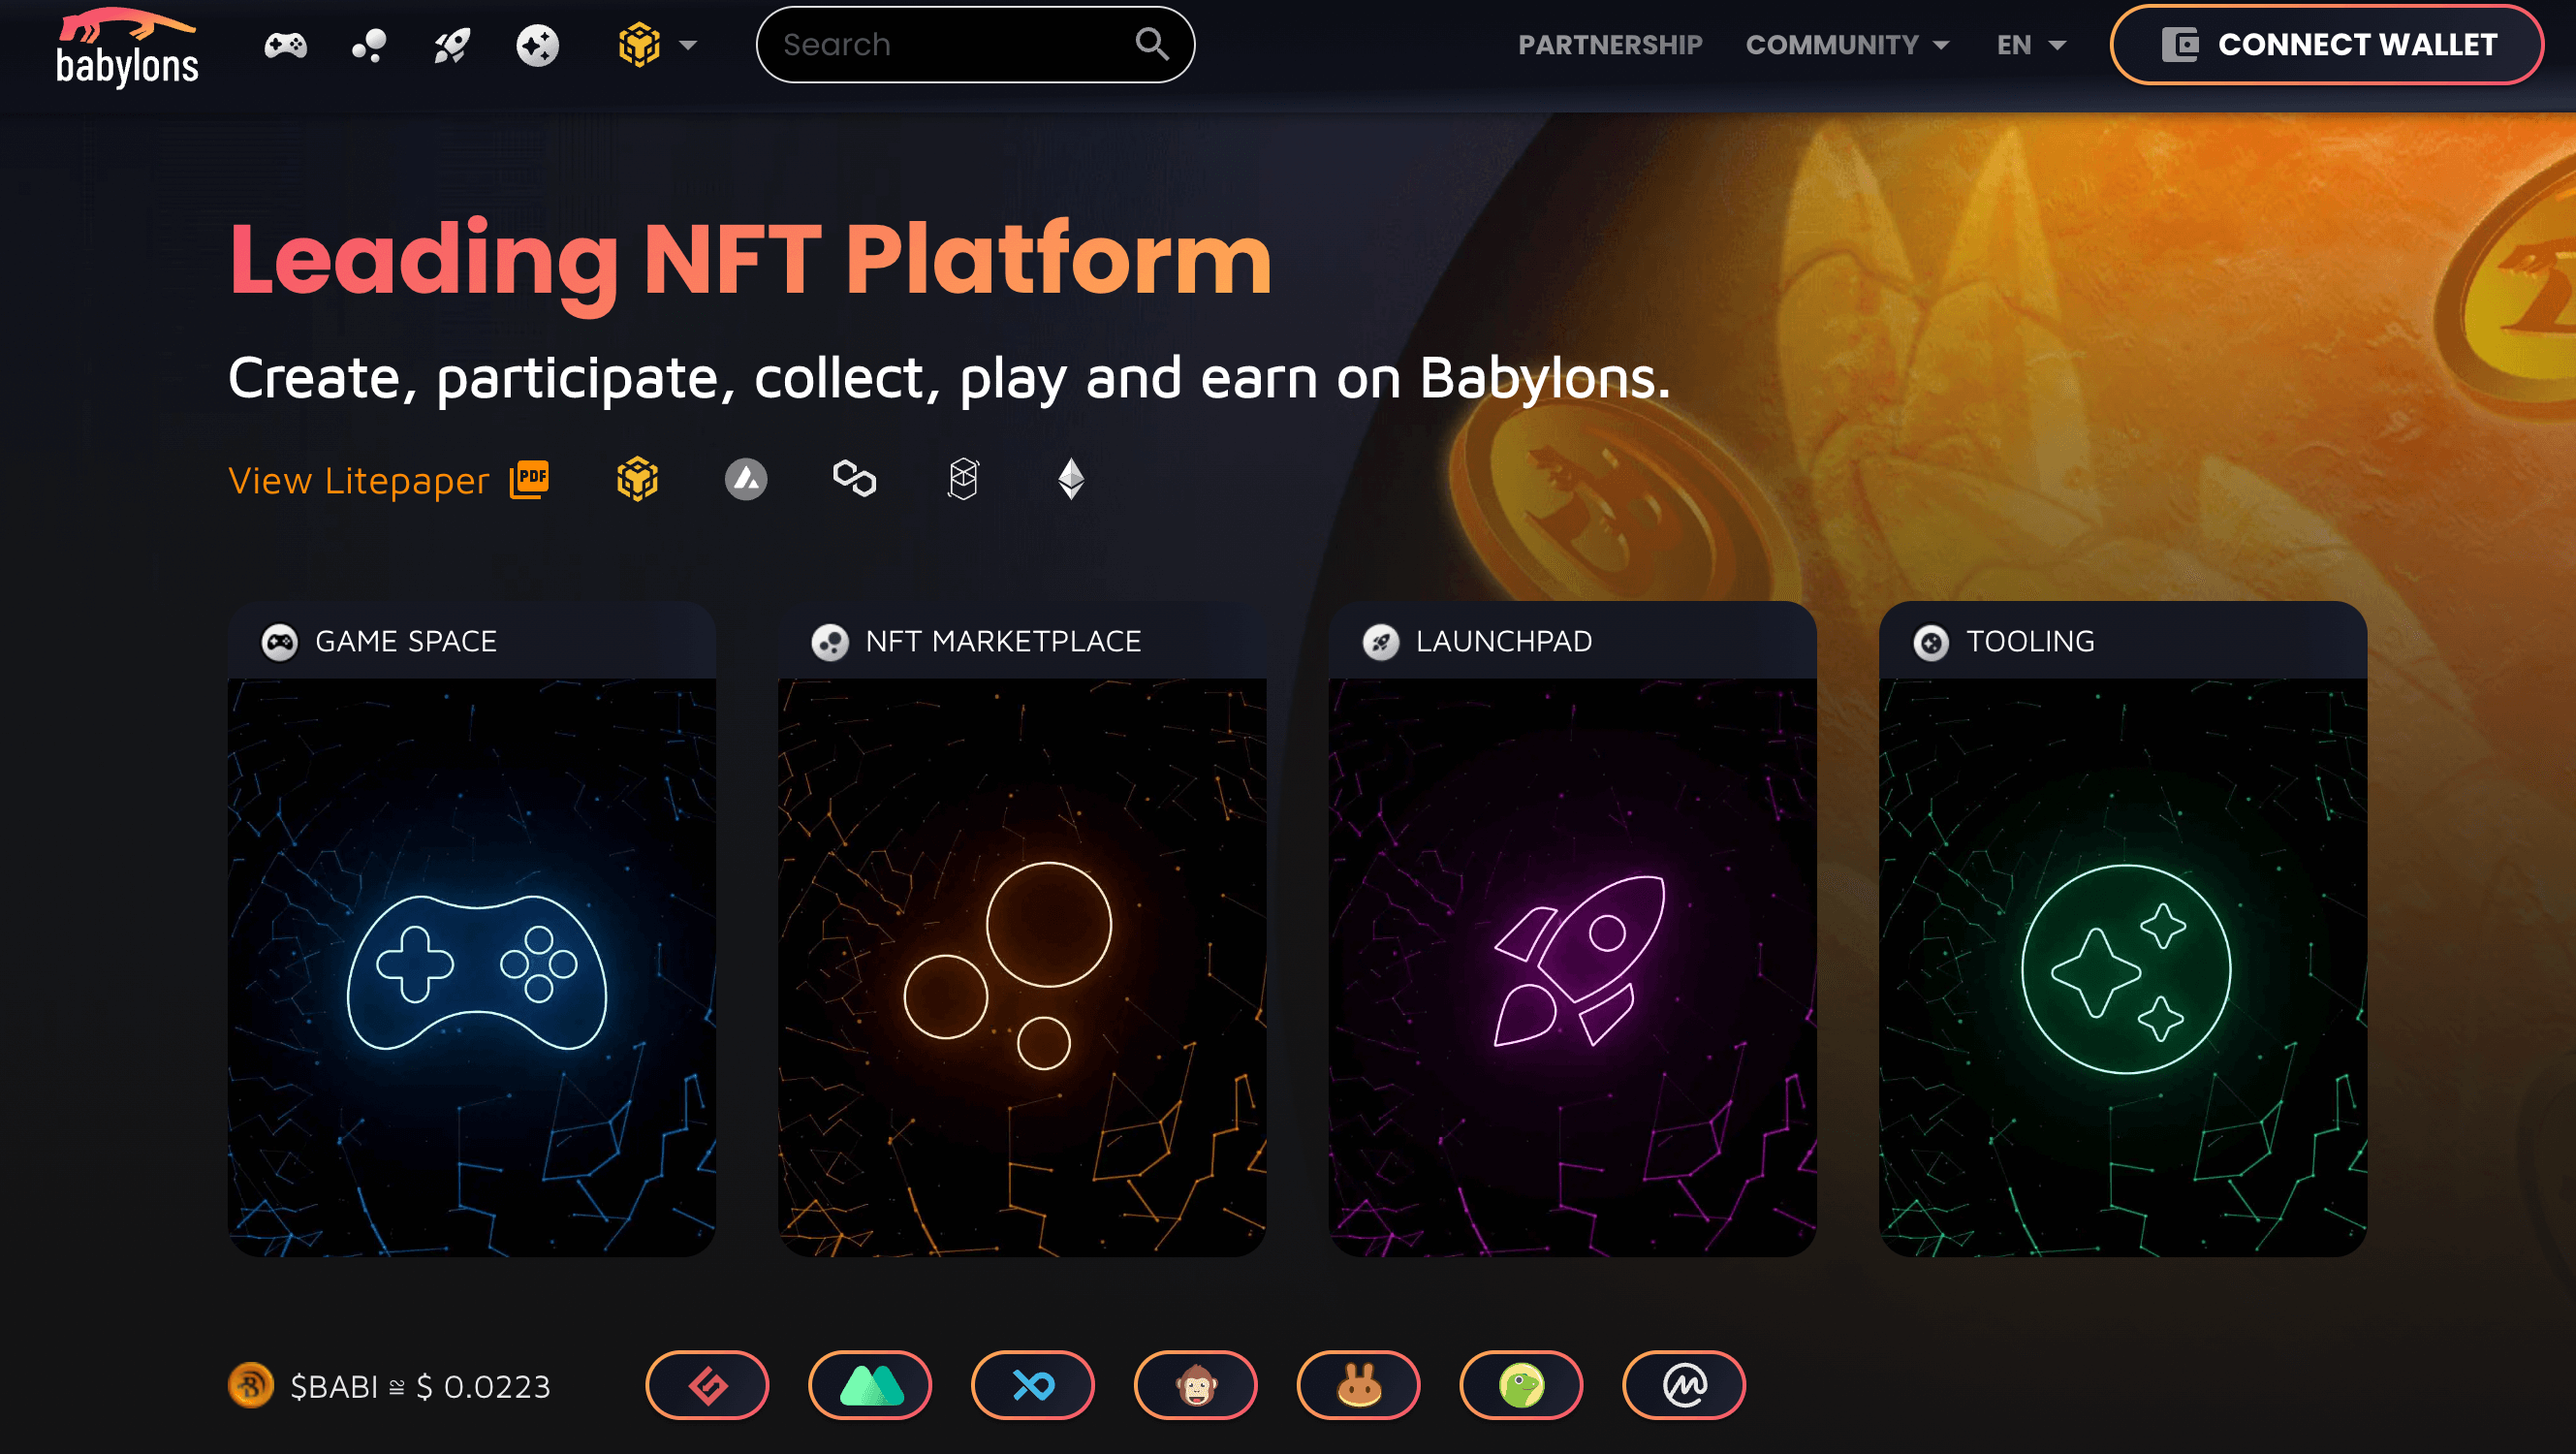Open the green gecko CoinGecko badge

pyautogui.click(x=1521, y=1385)
